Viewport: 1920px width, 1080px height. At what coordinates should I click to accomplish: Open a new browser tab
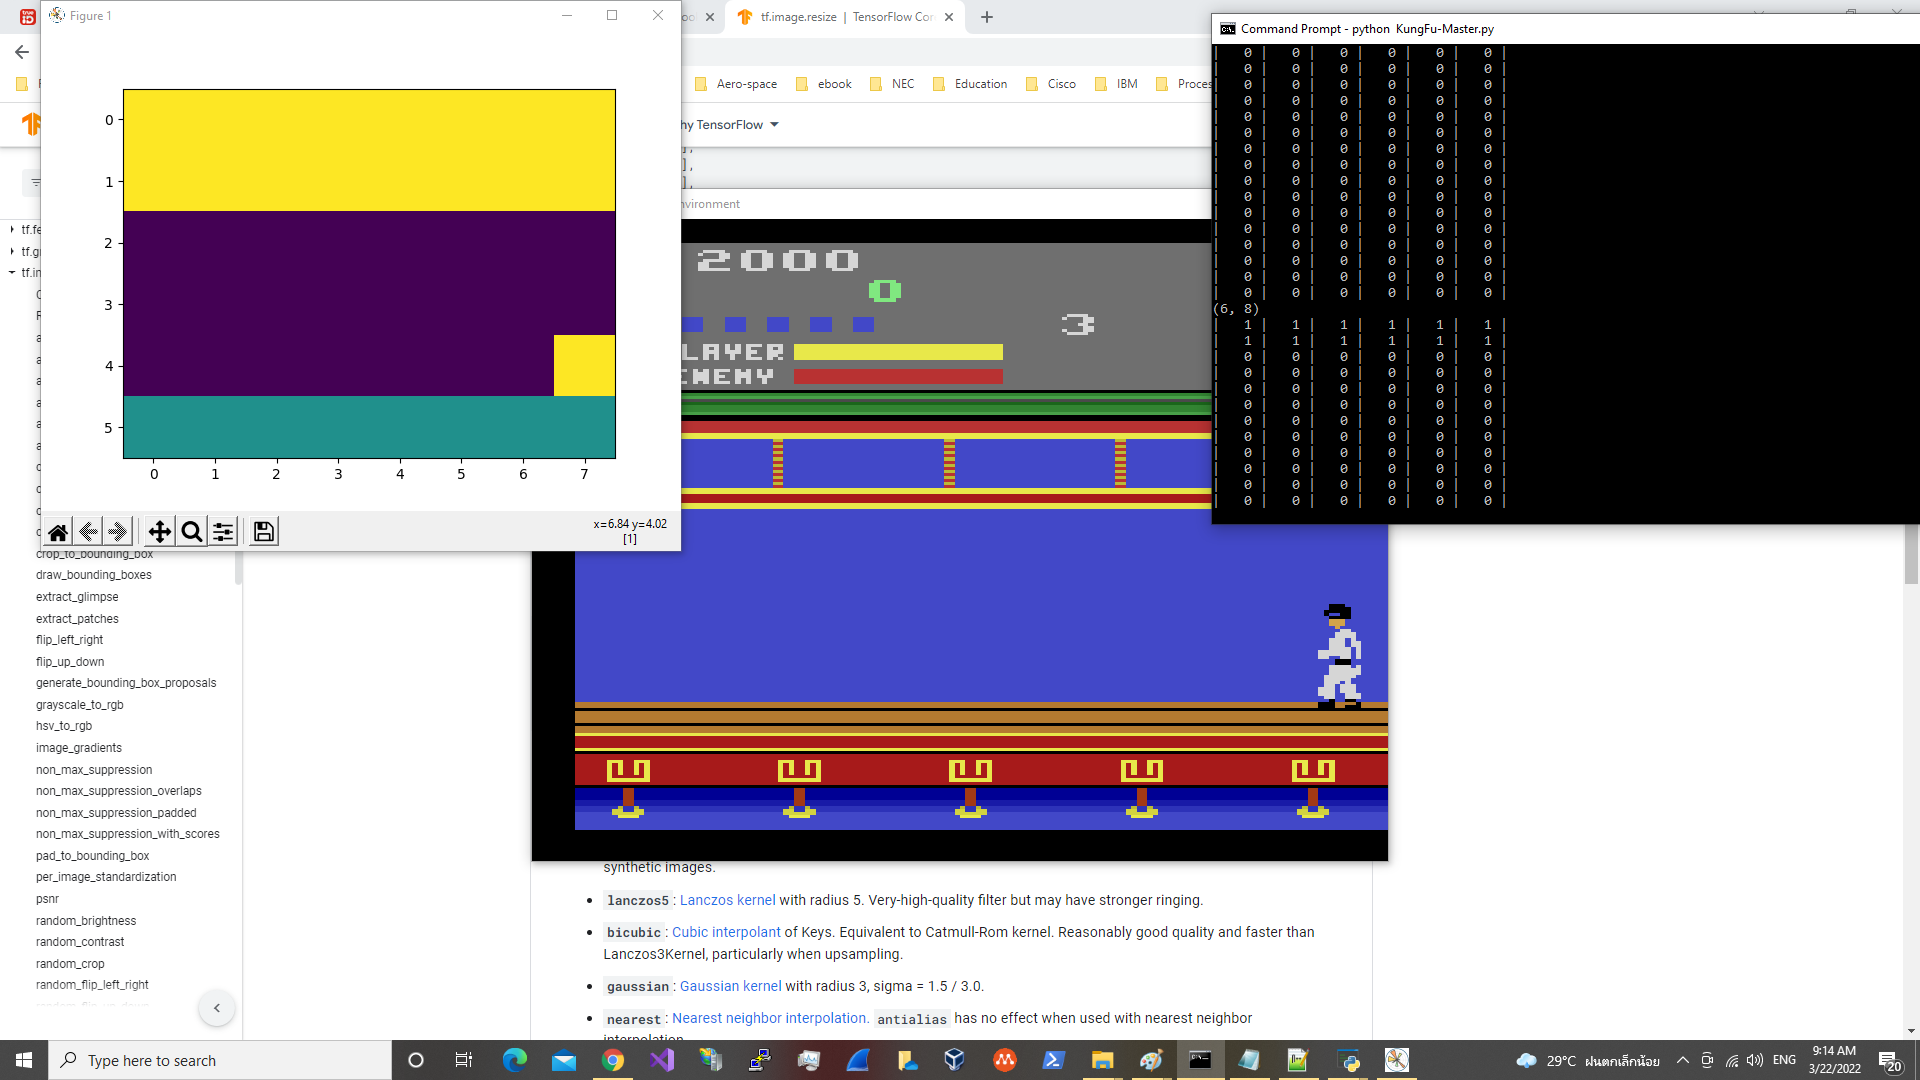click(987, 17)
